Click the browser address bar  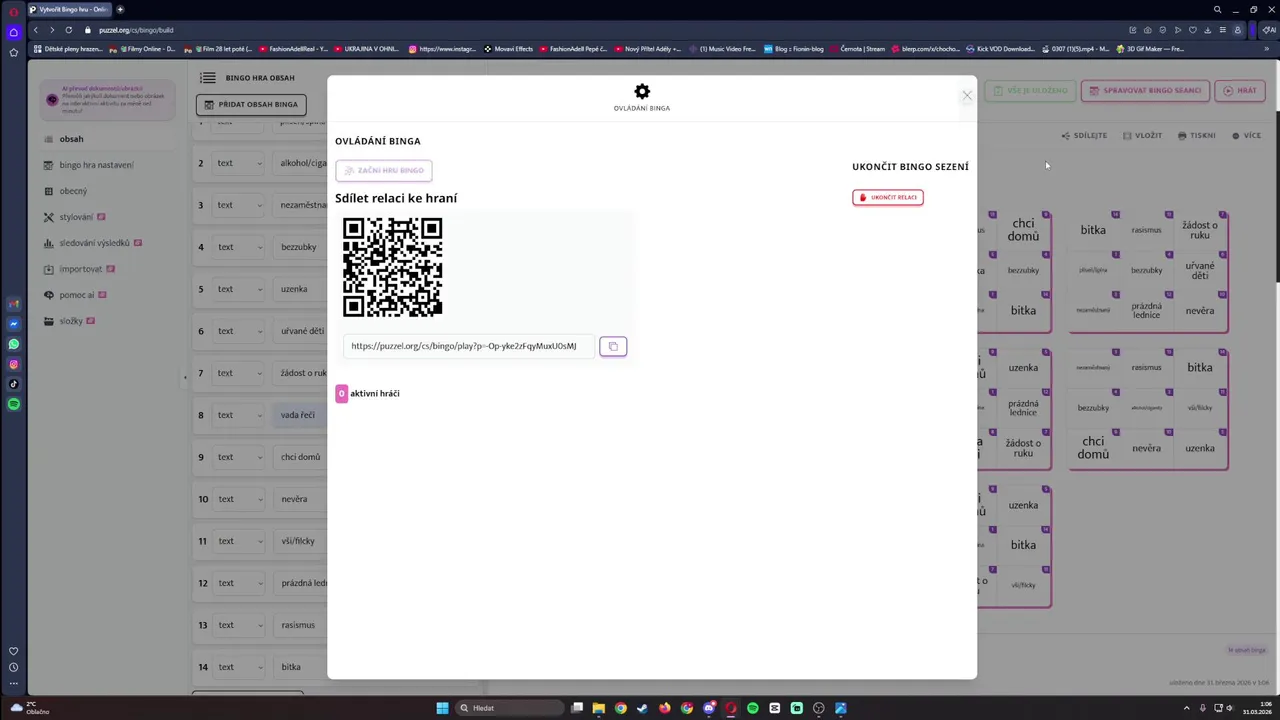point(600,30)
